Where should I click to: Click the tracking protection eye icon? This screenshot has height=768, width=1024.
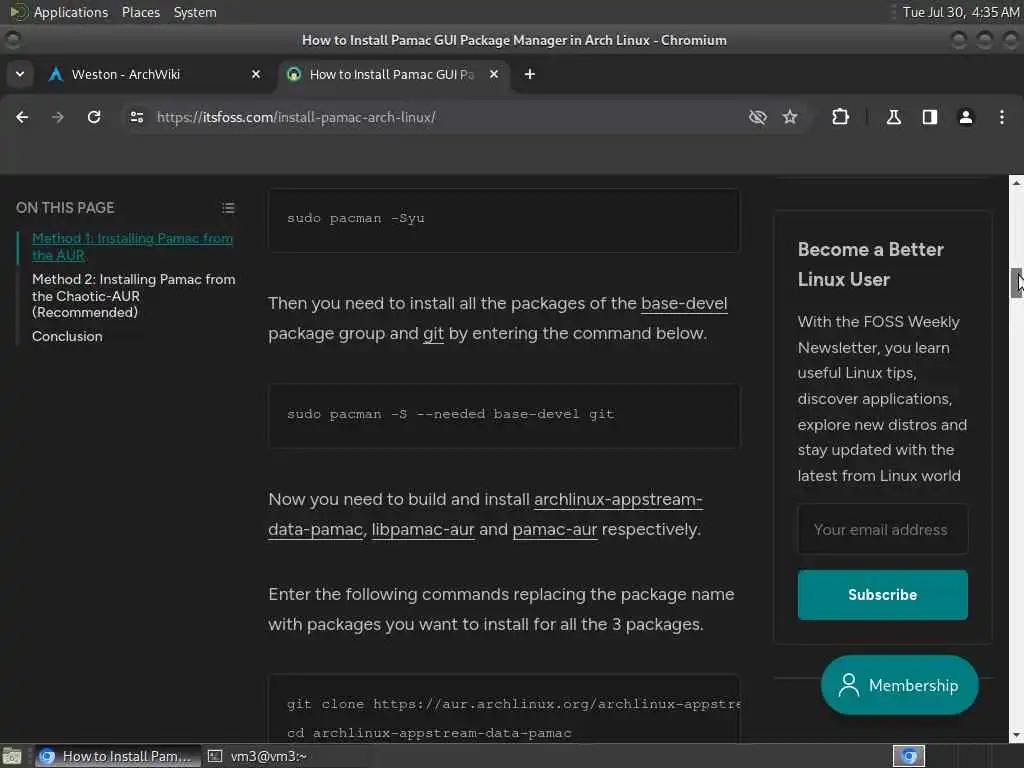point(758,117)
